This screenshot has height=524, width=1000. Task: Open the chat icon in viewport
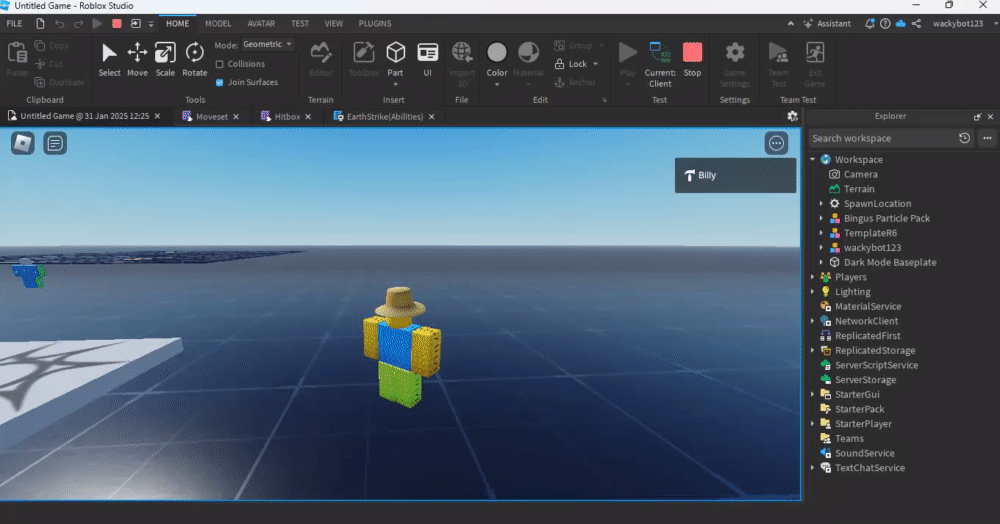(55, 143)
